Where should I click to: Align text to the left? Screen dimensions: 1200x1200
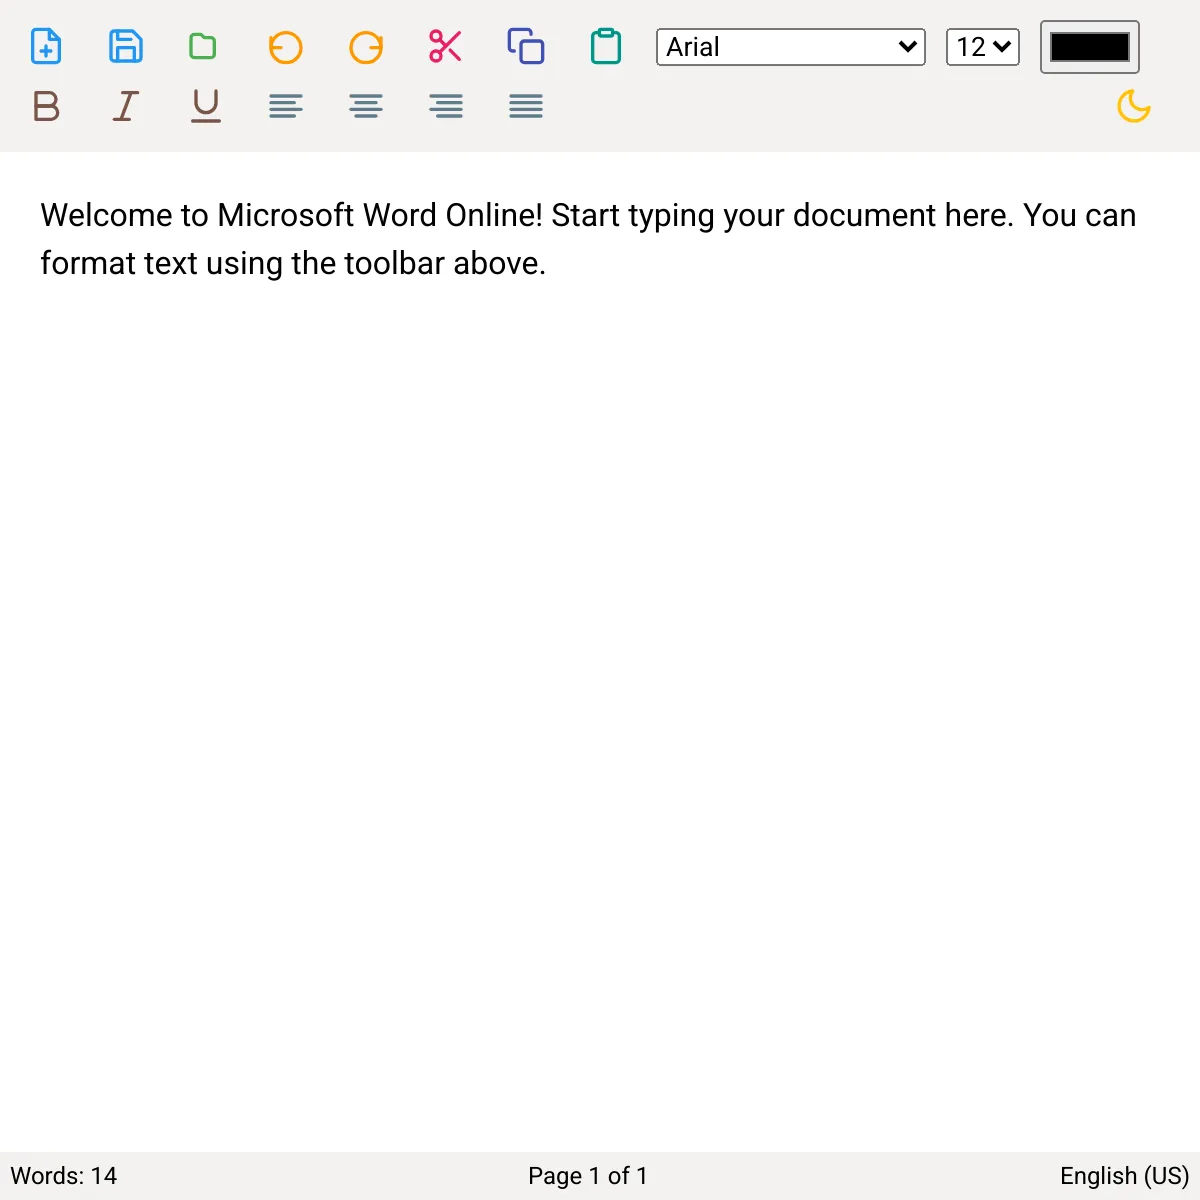pos(286,106)
